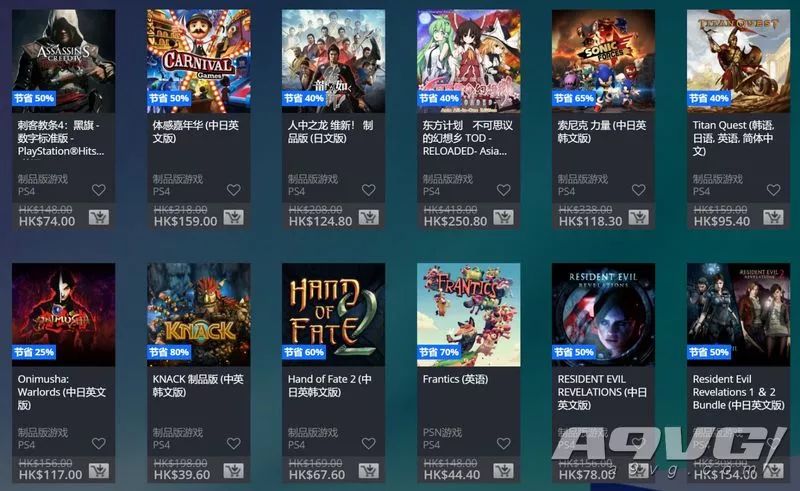The image size is (800, 491).
Task: Add Carnival Games to the shopping cart
Action: (234, 217)
